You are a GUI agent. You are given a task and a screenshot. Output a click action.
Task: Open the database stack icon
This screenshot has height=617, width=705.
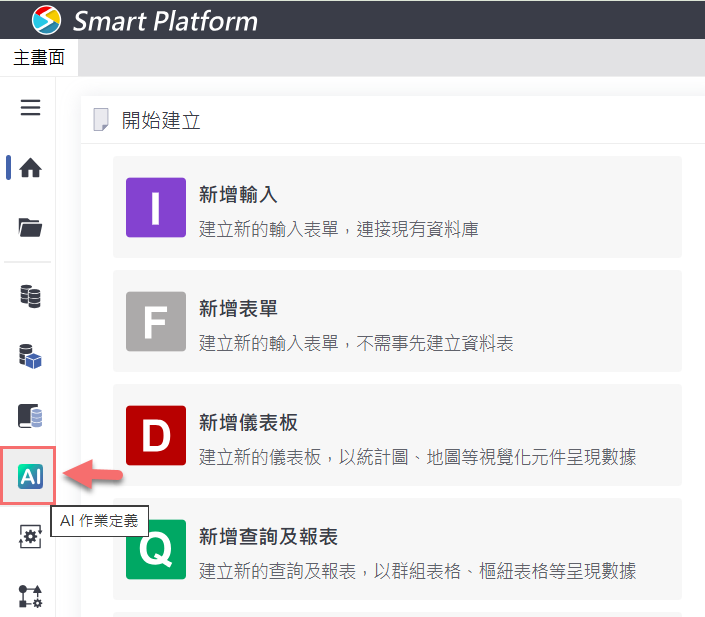click(30, 296)
